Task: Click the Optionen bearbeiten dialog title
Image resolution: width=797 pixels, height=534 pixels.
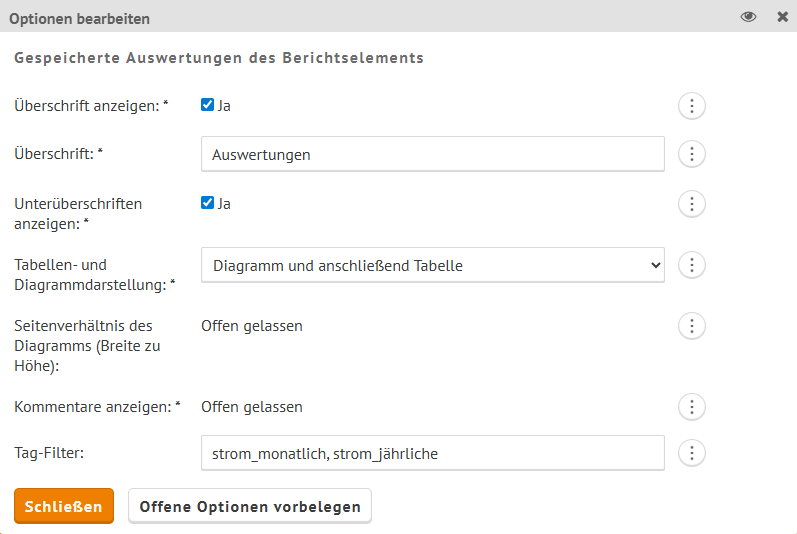Action: pos(79,19)
